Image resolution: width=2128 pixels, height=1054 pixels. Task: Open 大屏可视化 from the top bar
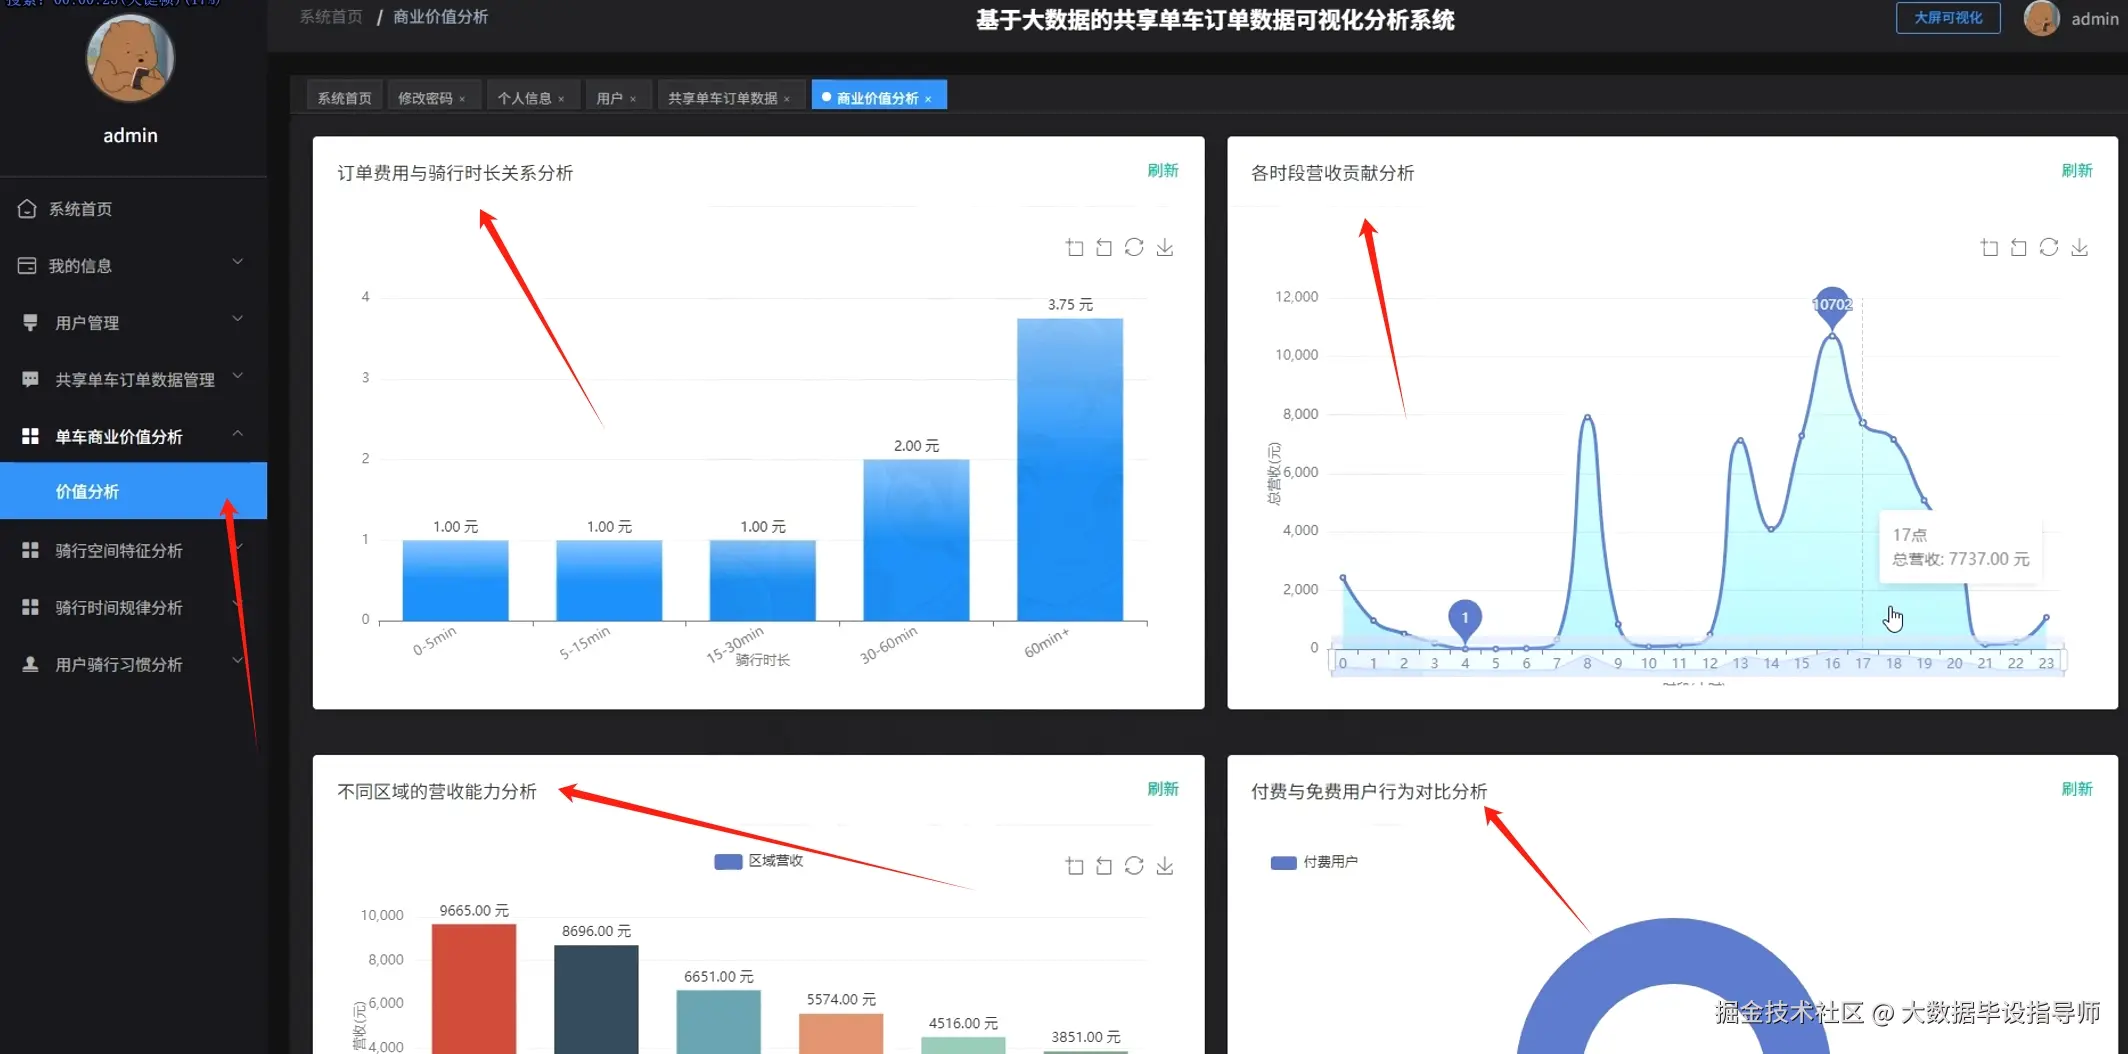pos(1946,17)
